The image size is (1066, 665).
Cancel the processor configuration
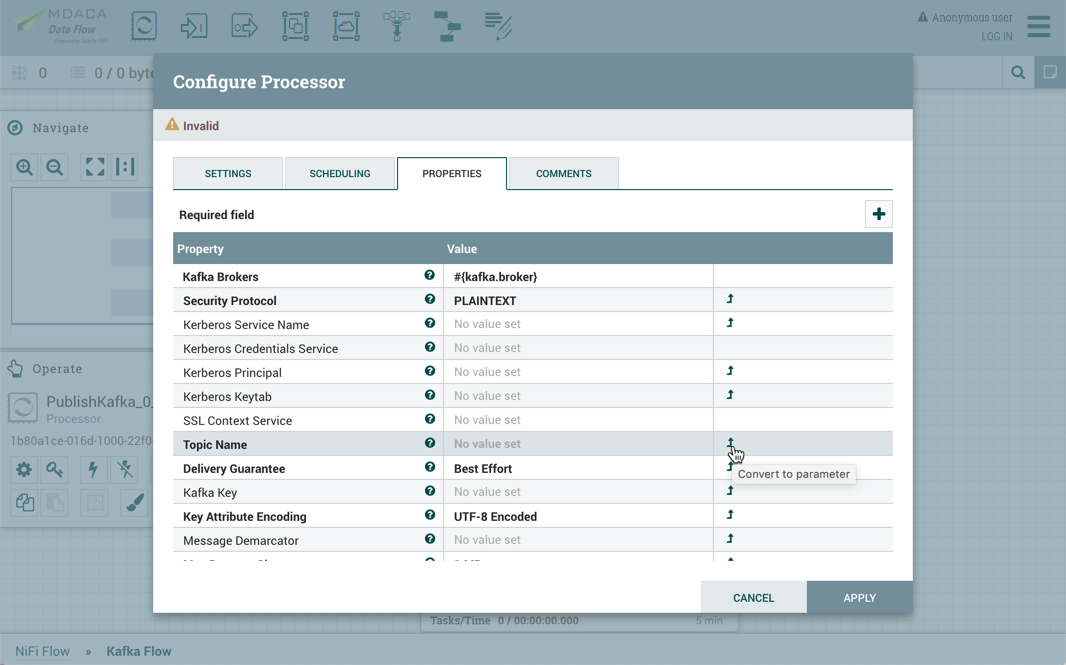point(753,598)
